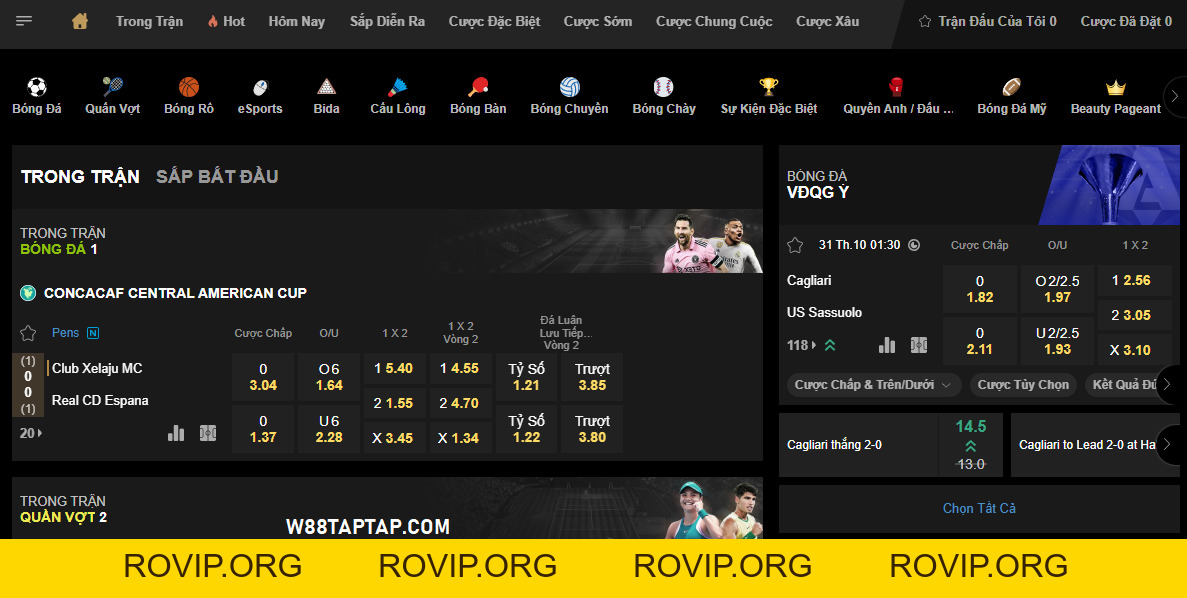
Task: Select the Bóng Bàn table tennis icon
Action: [478, 86]
